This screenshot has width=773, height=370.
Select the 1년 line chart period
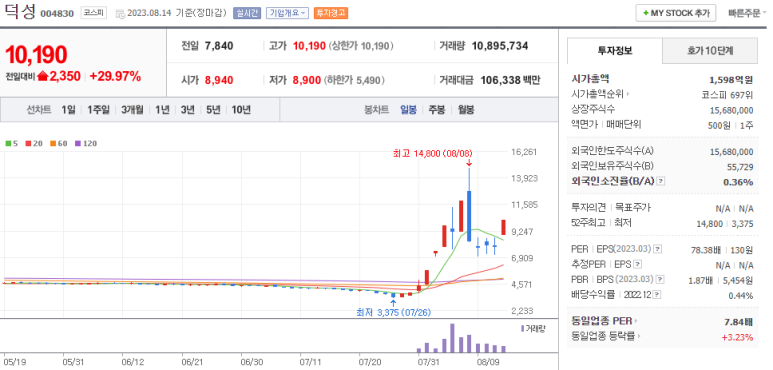tap(162, 109)
